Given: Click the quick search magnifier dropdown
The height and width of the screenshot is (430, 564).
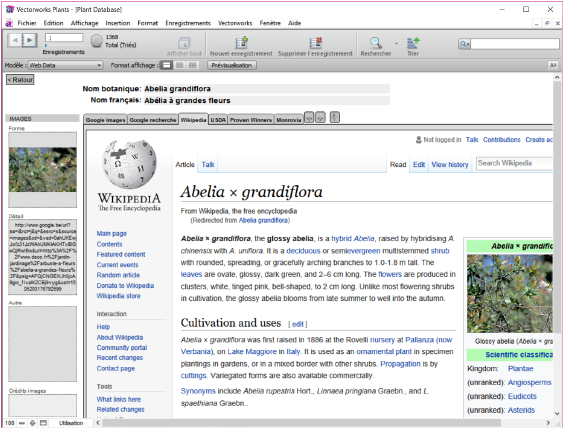Looking at the screenshot, I should (x=464, y=44).
